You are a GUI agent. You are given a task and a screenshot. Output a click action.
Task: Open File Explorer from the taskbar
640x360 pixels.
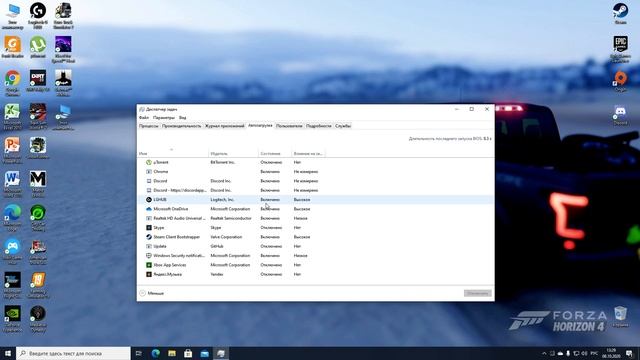click(172, 353)
